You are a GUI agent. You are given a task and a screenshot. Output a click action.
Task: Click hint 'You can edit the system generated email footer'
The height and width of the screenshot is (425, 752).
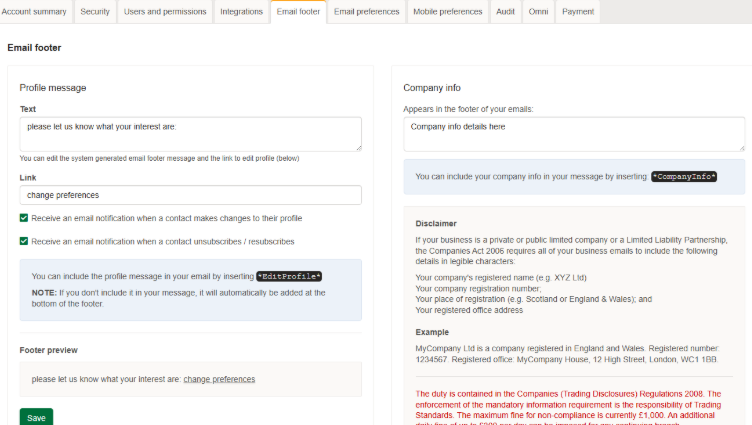[x=159, y=158]
